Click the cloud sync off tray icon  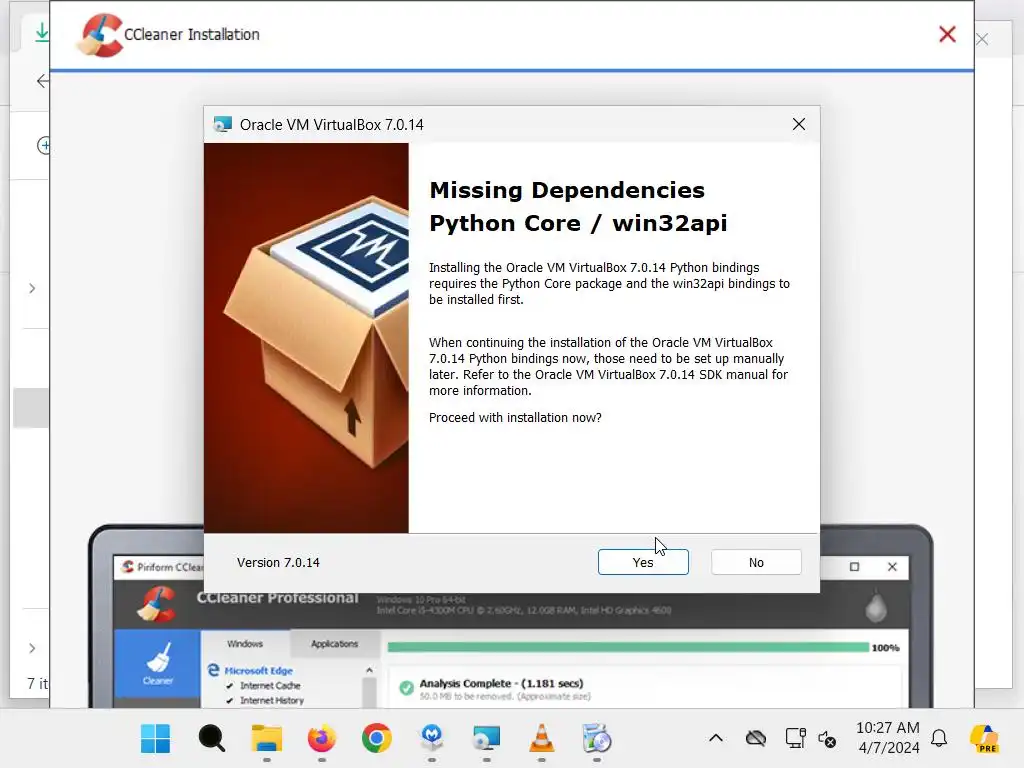click(756, 738)
